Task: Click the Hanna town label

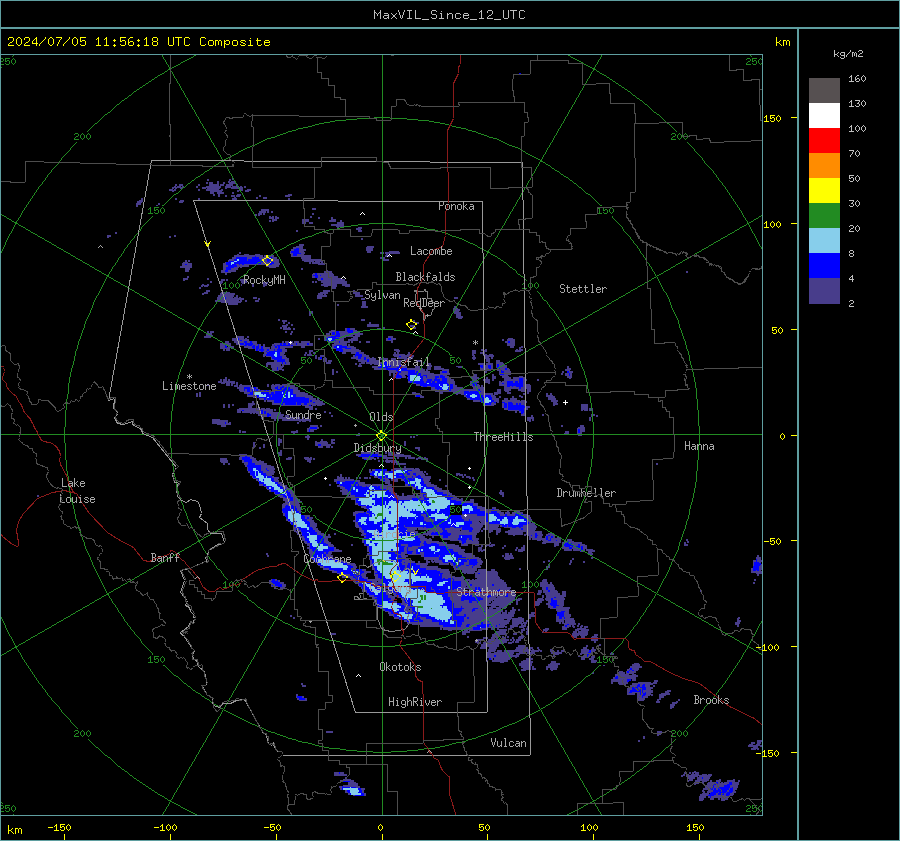Action: pos(699,446)
